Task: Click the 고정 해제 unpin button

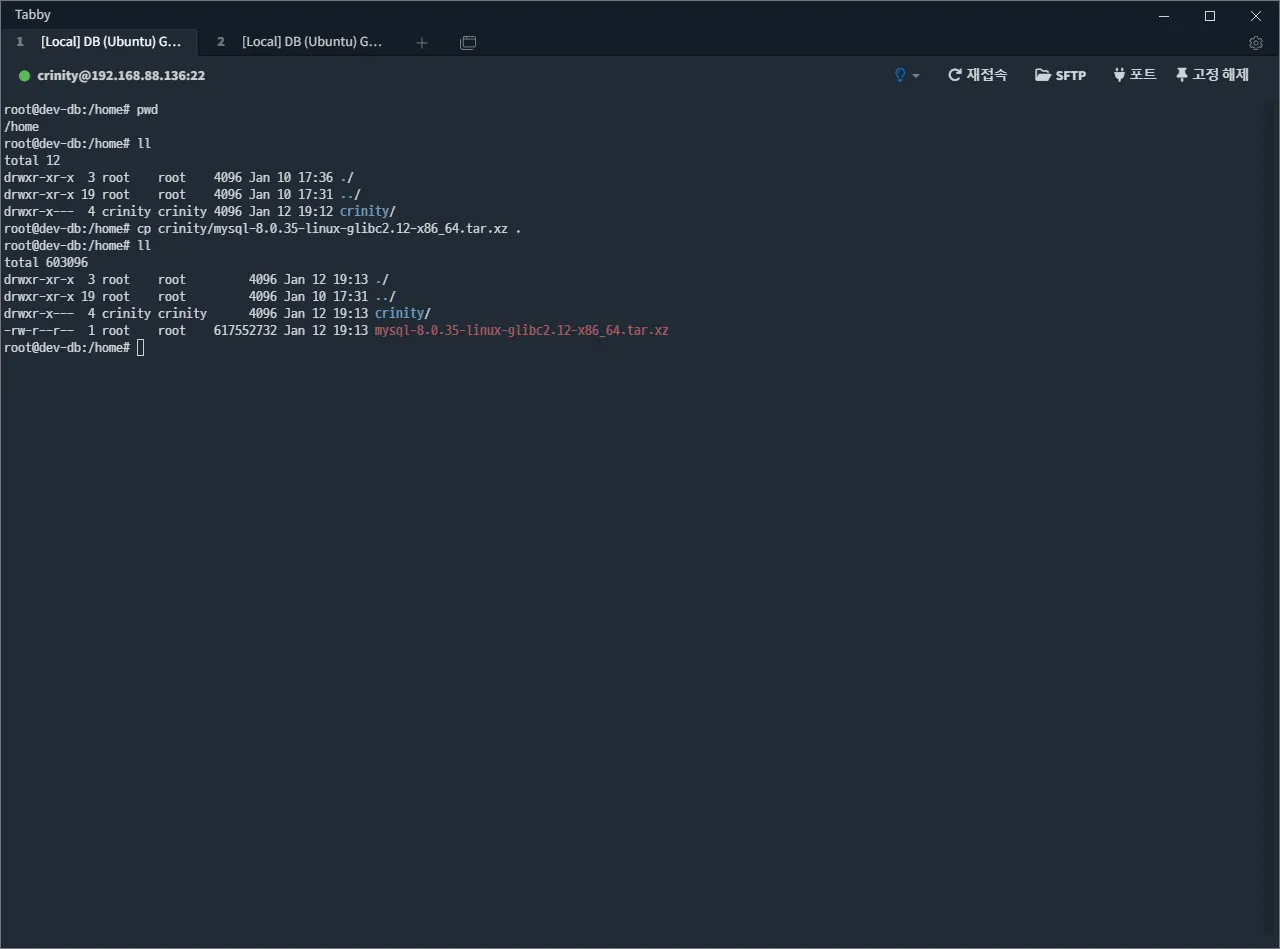Action: [1212, 75]
